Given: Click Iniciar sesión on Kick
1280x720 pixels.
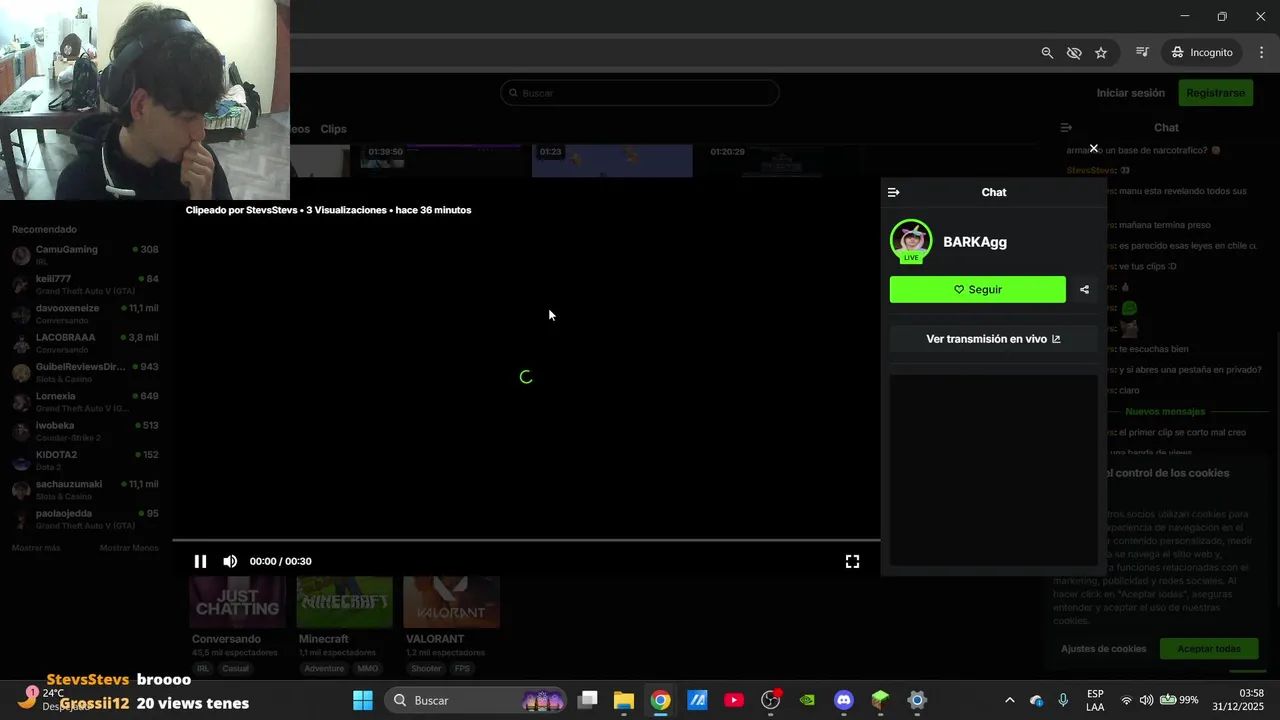Looking at the screenshot, I should (x=1130, y=93).
